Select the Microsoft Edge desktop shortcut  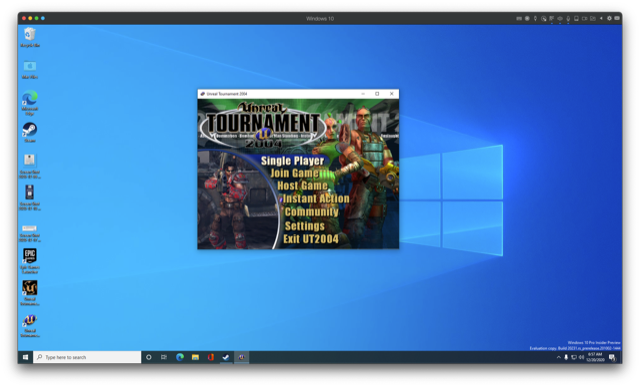click(x=30, y=103)
